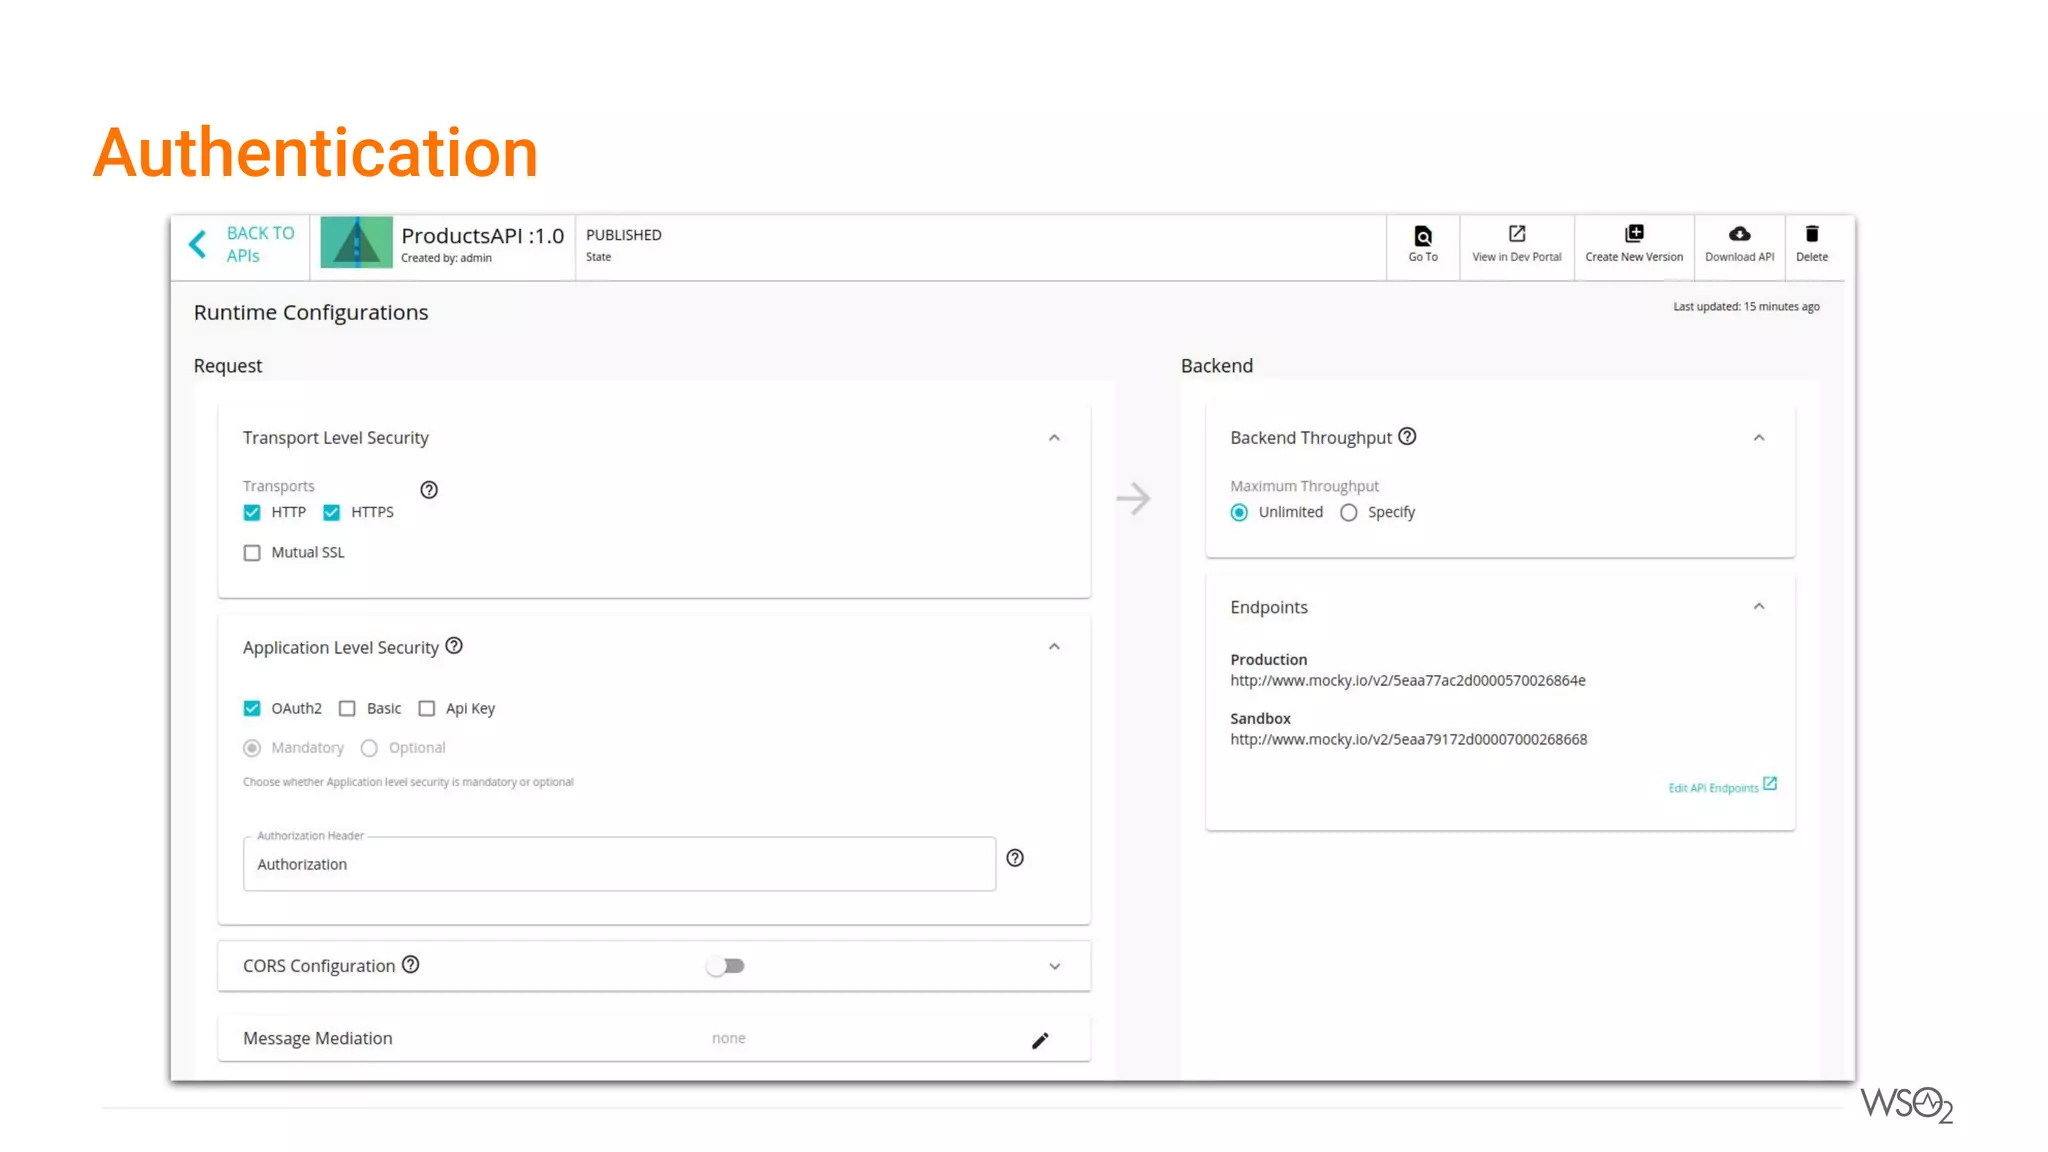
Task: Toggle the CORS Configuration switch
Action: [x=726, y=966]
